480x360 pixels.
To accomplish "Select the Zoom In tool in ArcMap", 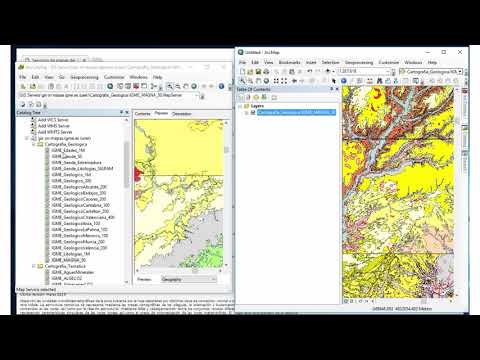I will (242, 81).
